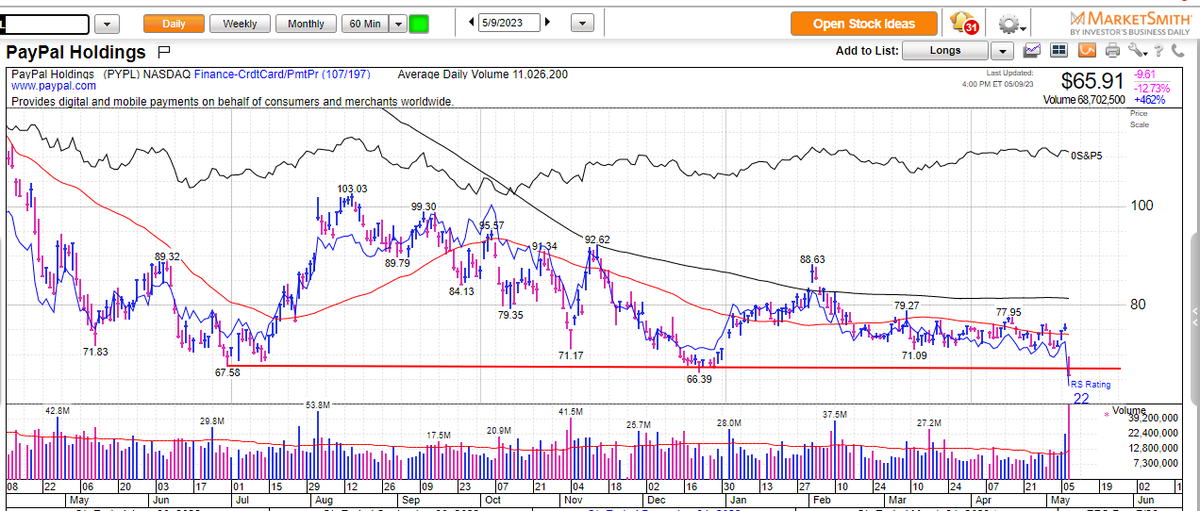The height and width of the screenshot is (511, 1200).
Task: Click the 103.03 price high label
Action: 352,189
